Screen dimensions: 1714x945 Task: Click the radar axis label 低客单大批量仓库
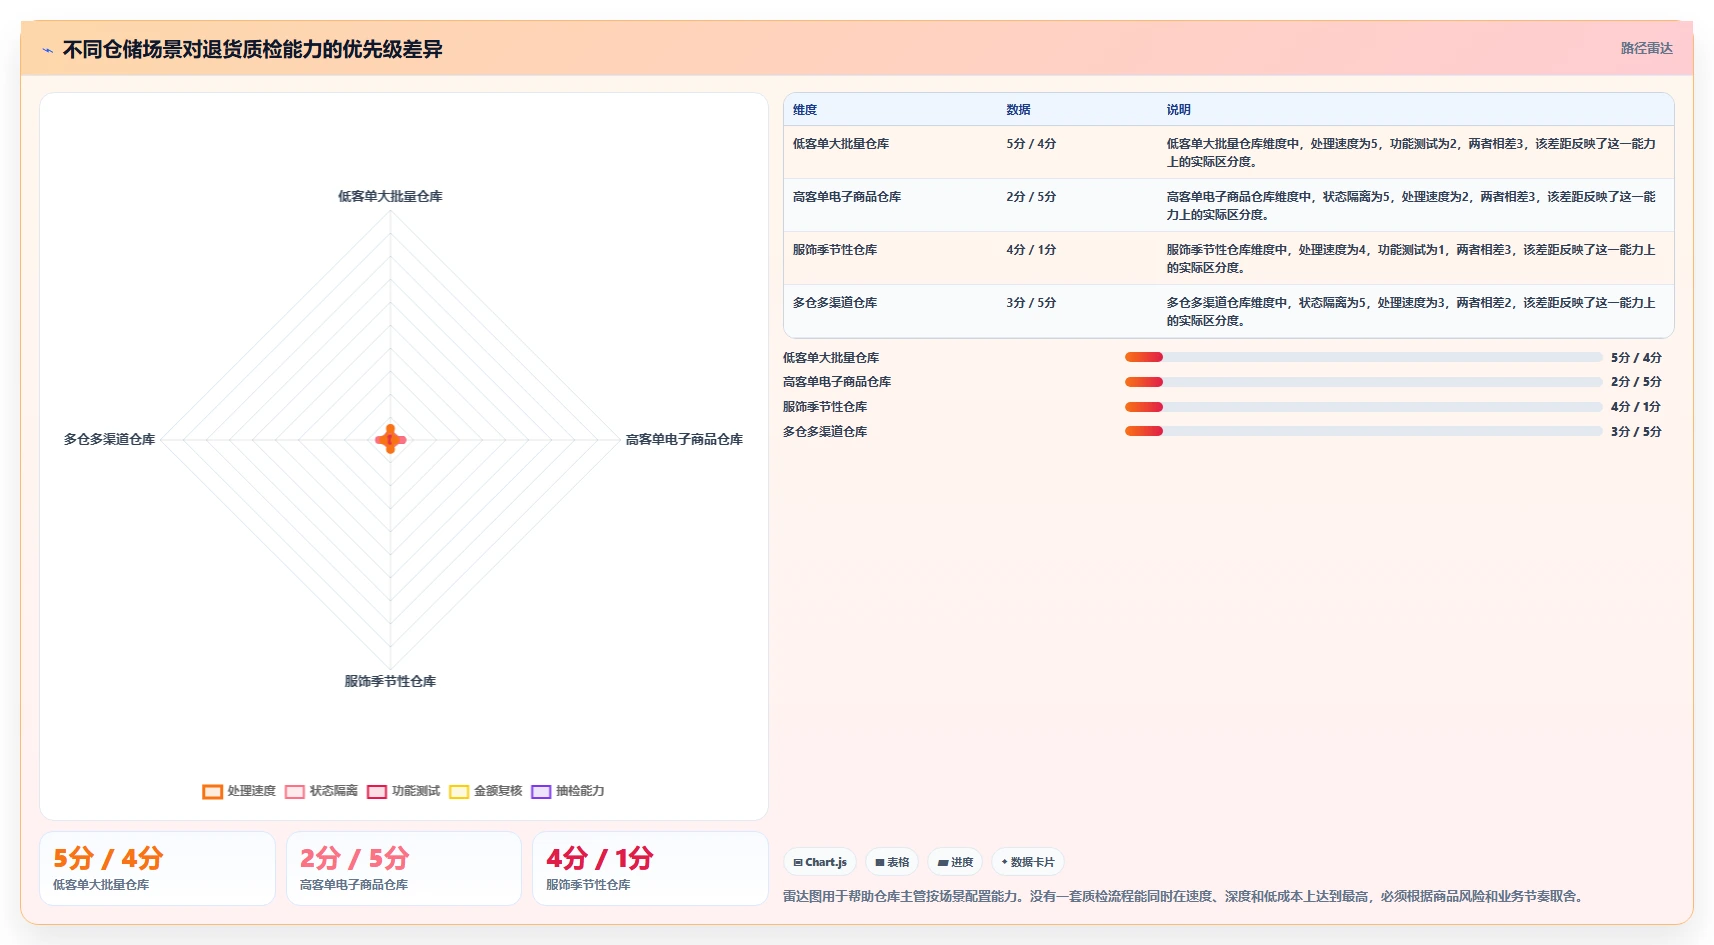[390, 197]
